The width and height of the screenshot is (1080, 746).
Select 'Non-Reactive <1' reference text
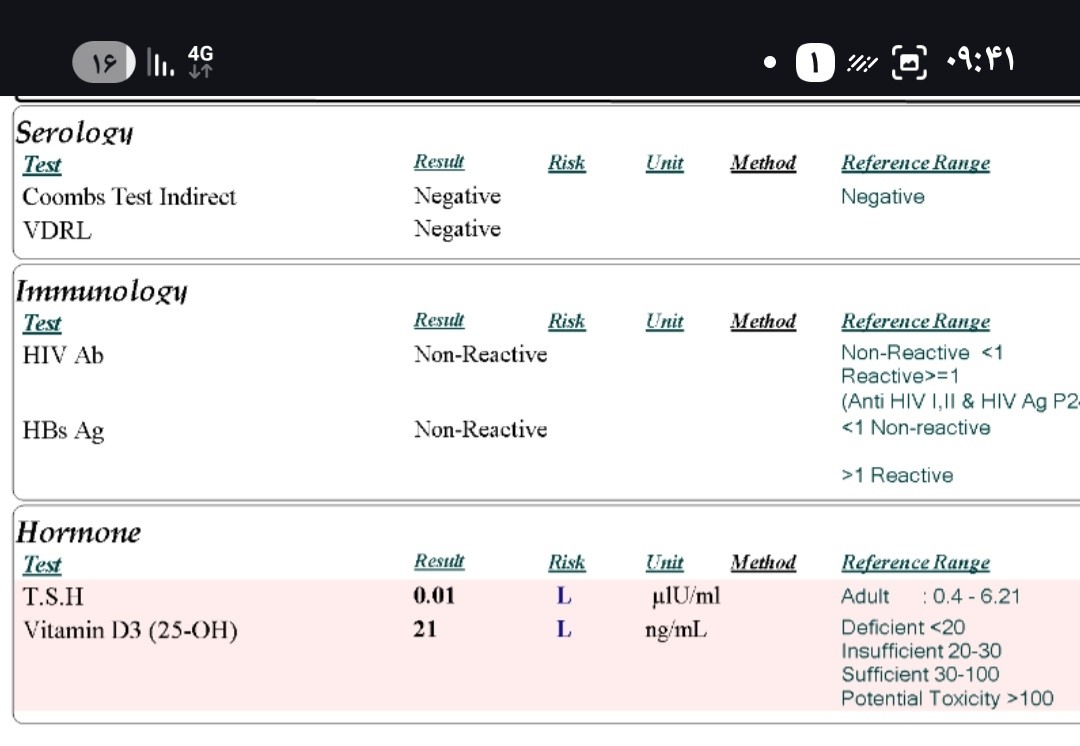point(922,353)
